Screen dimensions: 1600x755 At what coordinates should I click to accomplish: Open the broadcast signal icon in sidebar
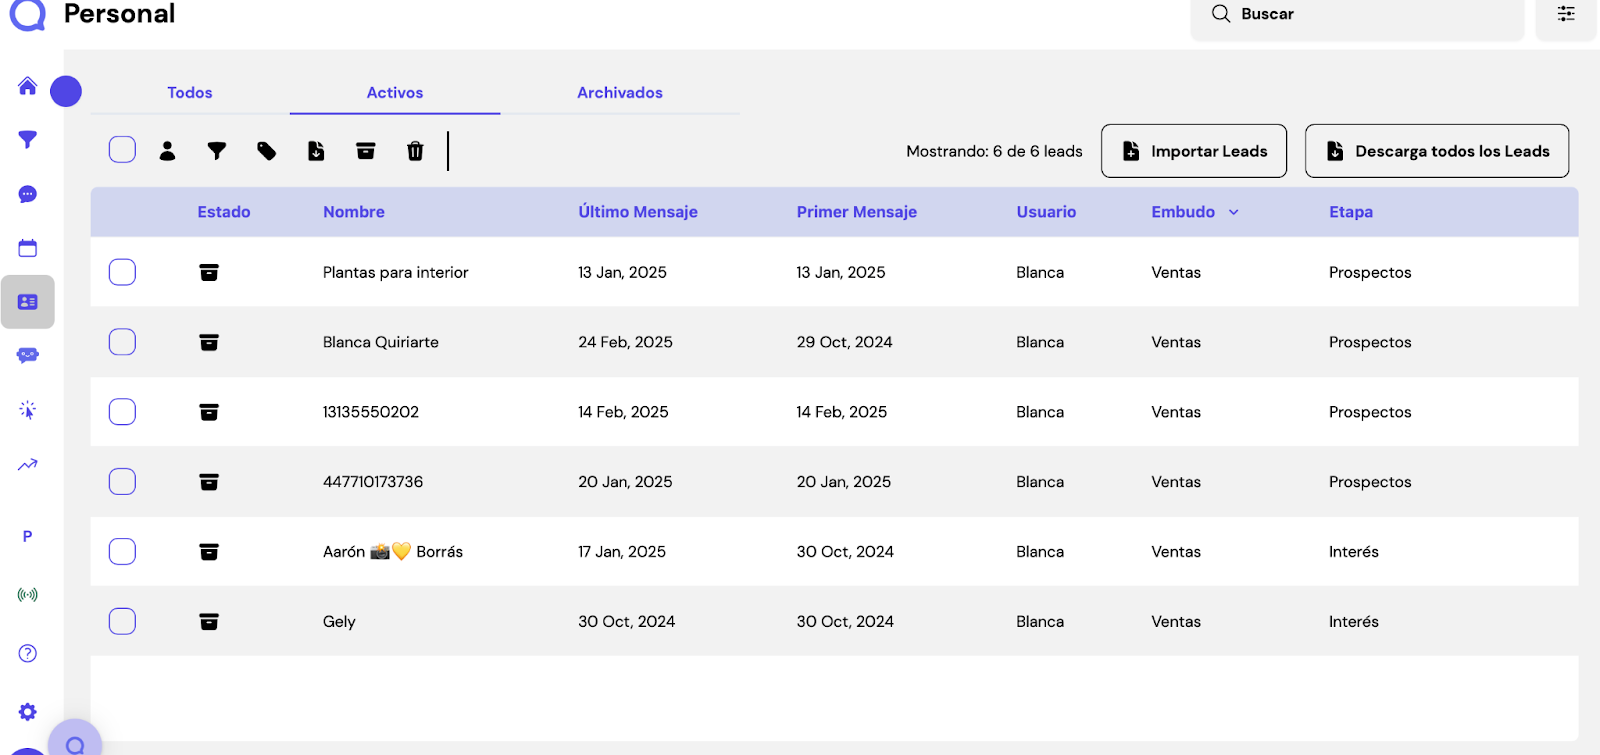[28, 595]
